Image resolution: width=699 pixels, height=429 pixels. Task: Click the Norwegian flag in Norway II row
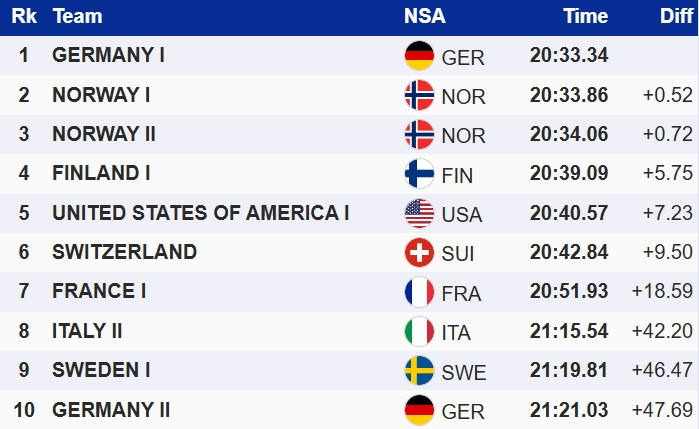click(x=419, y=134)
